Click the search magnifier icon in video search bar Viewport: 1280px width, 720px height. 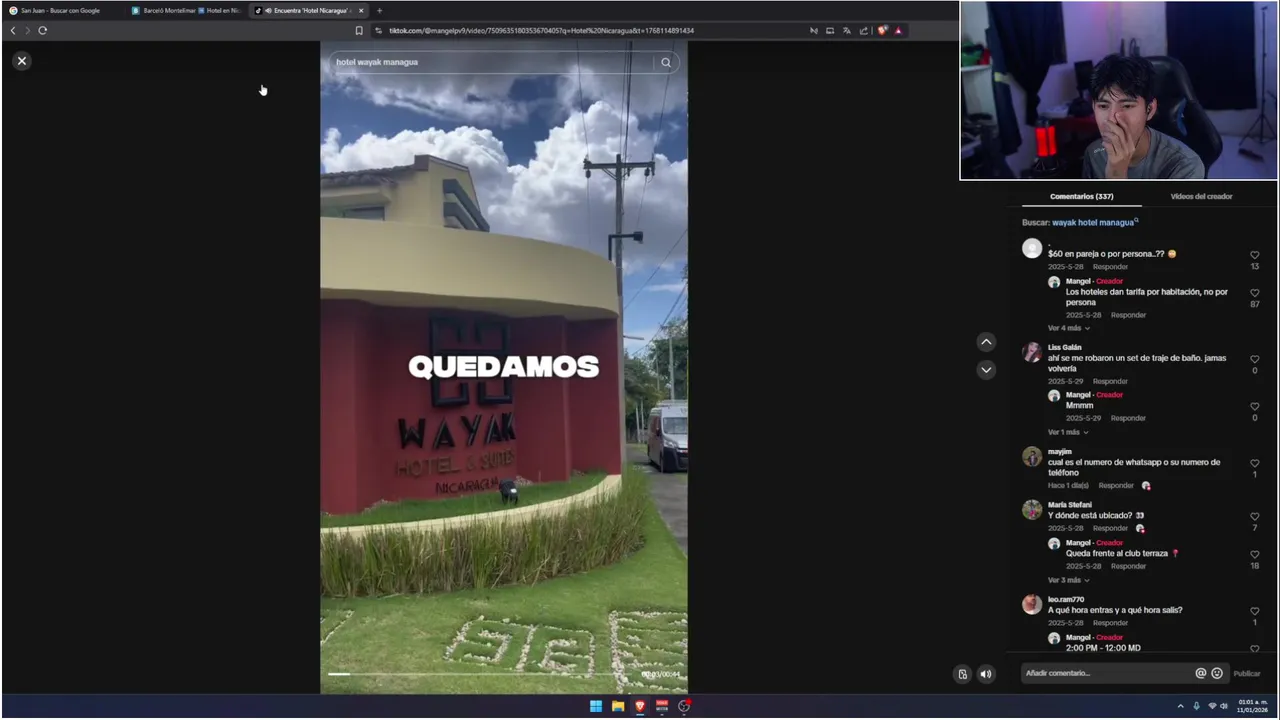click(x=666, y=62)
